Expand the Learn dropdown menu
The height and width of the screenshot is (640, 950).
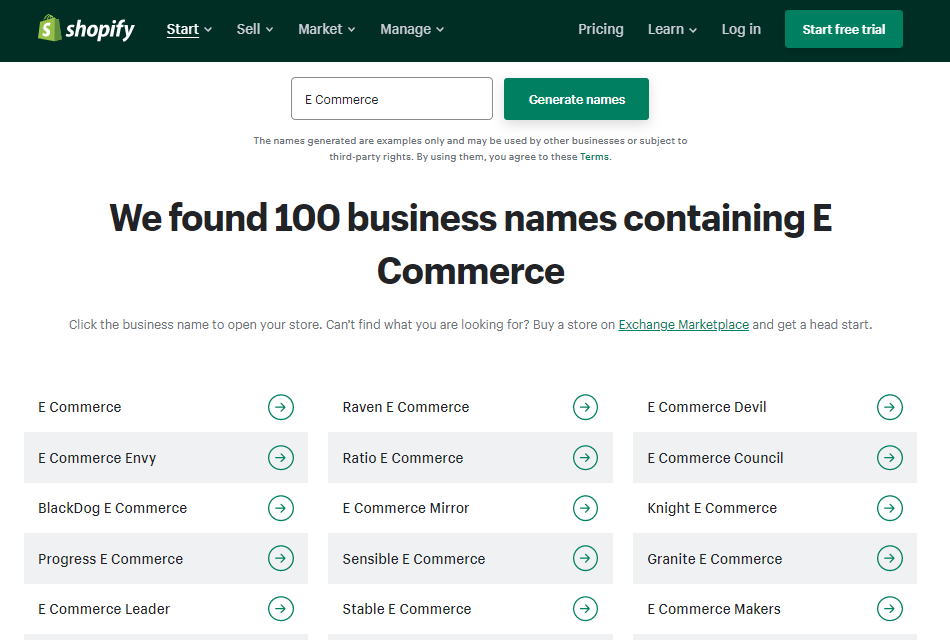pyautogui.click(x=672, y=29)
